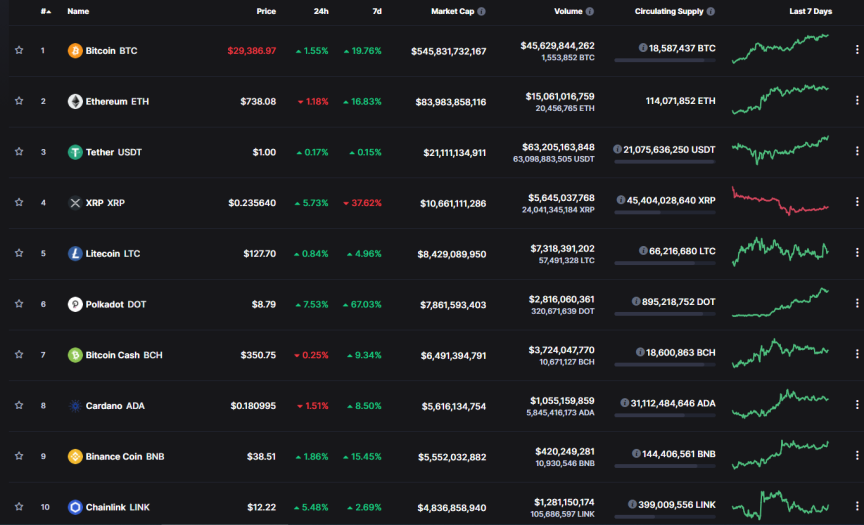Click the green Bitcoin Cash logo icon
Viewport: 864px width, 525px height.
point(75,355)
